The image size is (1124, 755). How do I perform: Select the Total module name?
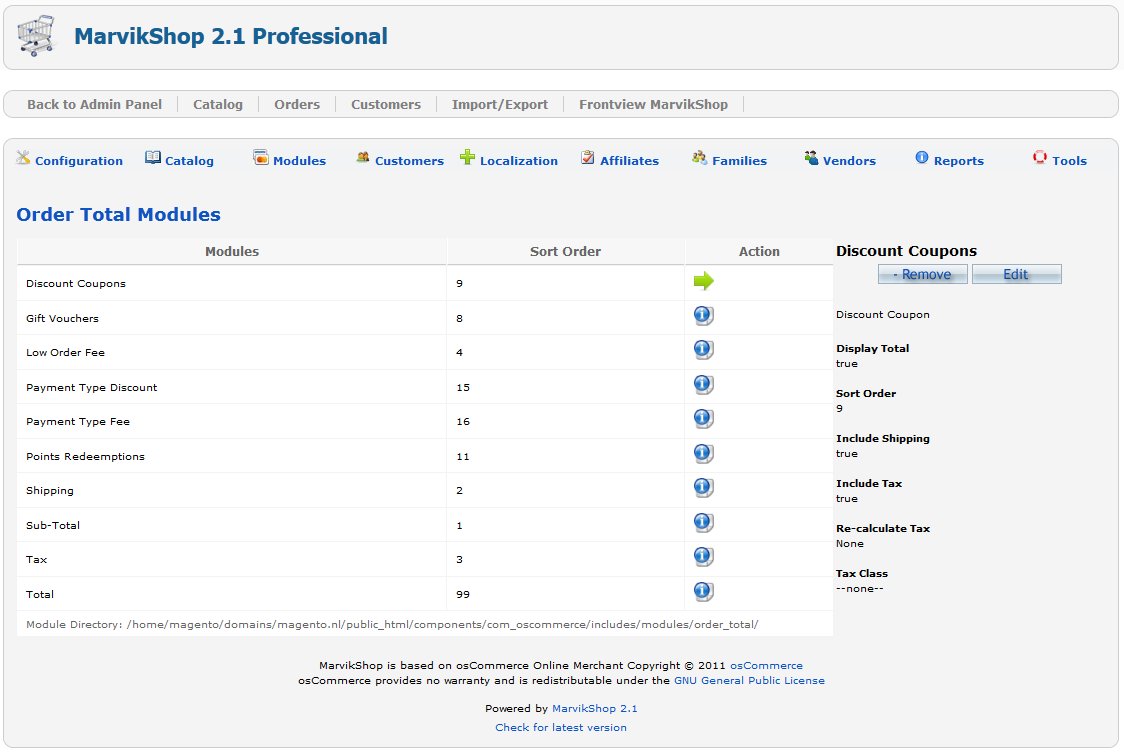(x=39, y=594)
